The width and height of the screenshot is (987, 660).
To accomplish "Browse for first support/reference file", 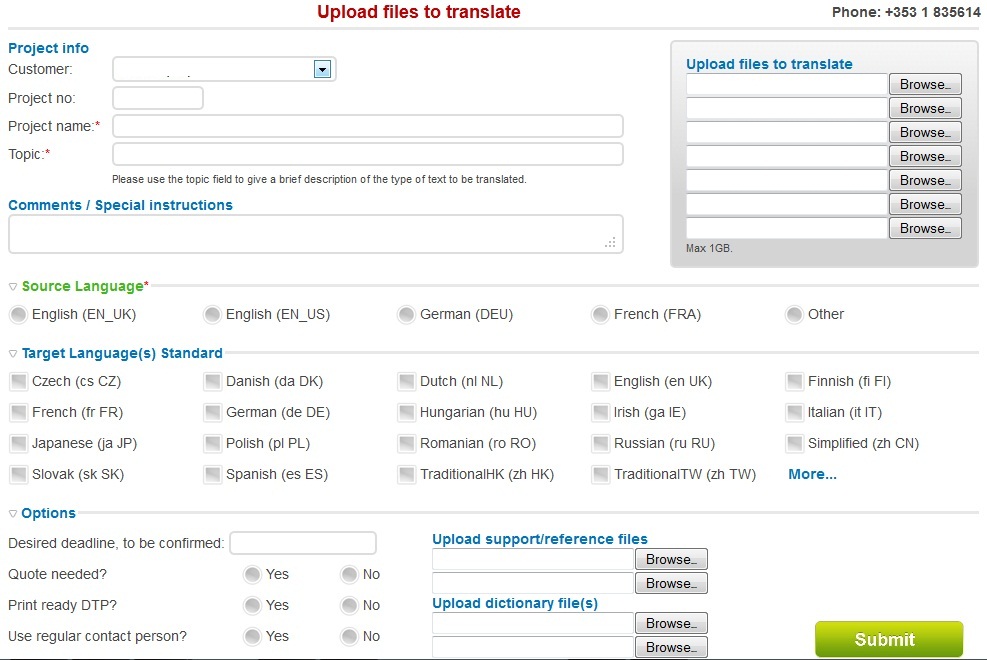I will click(671, 559).
